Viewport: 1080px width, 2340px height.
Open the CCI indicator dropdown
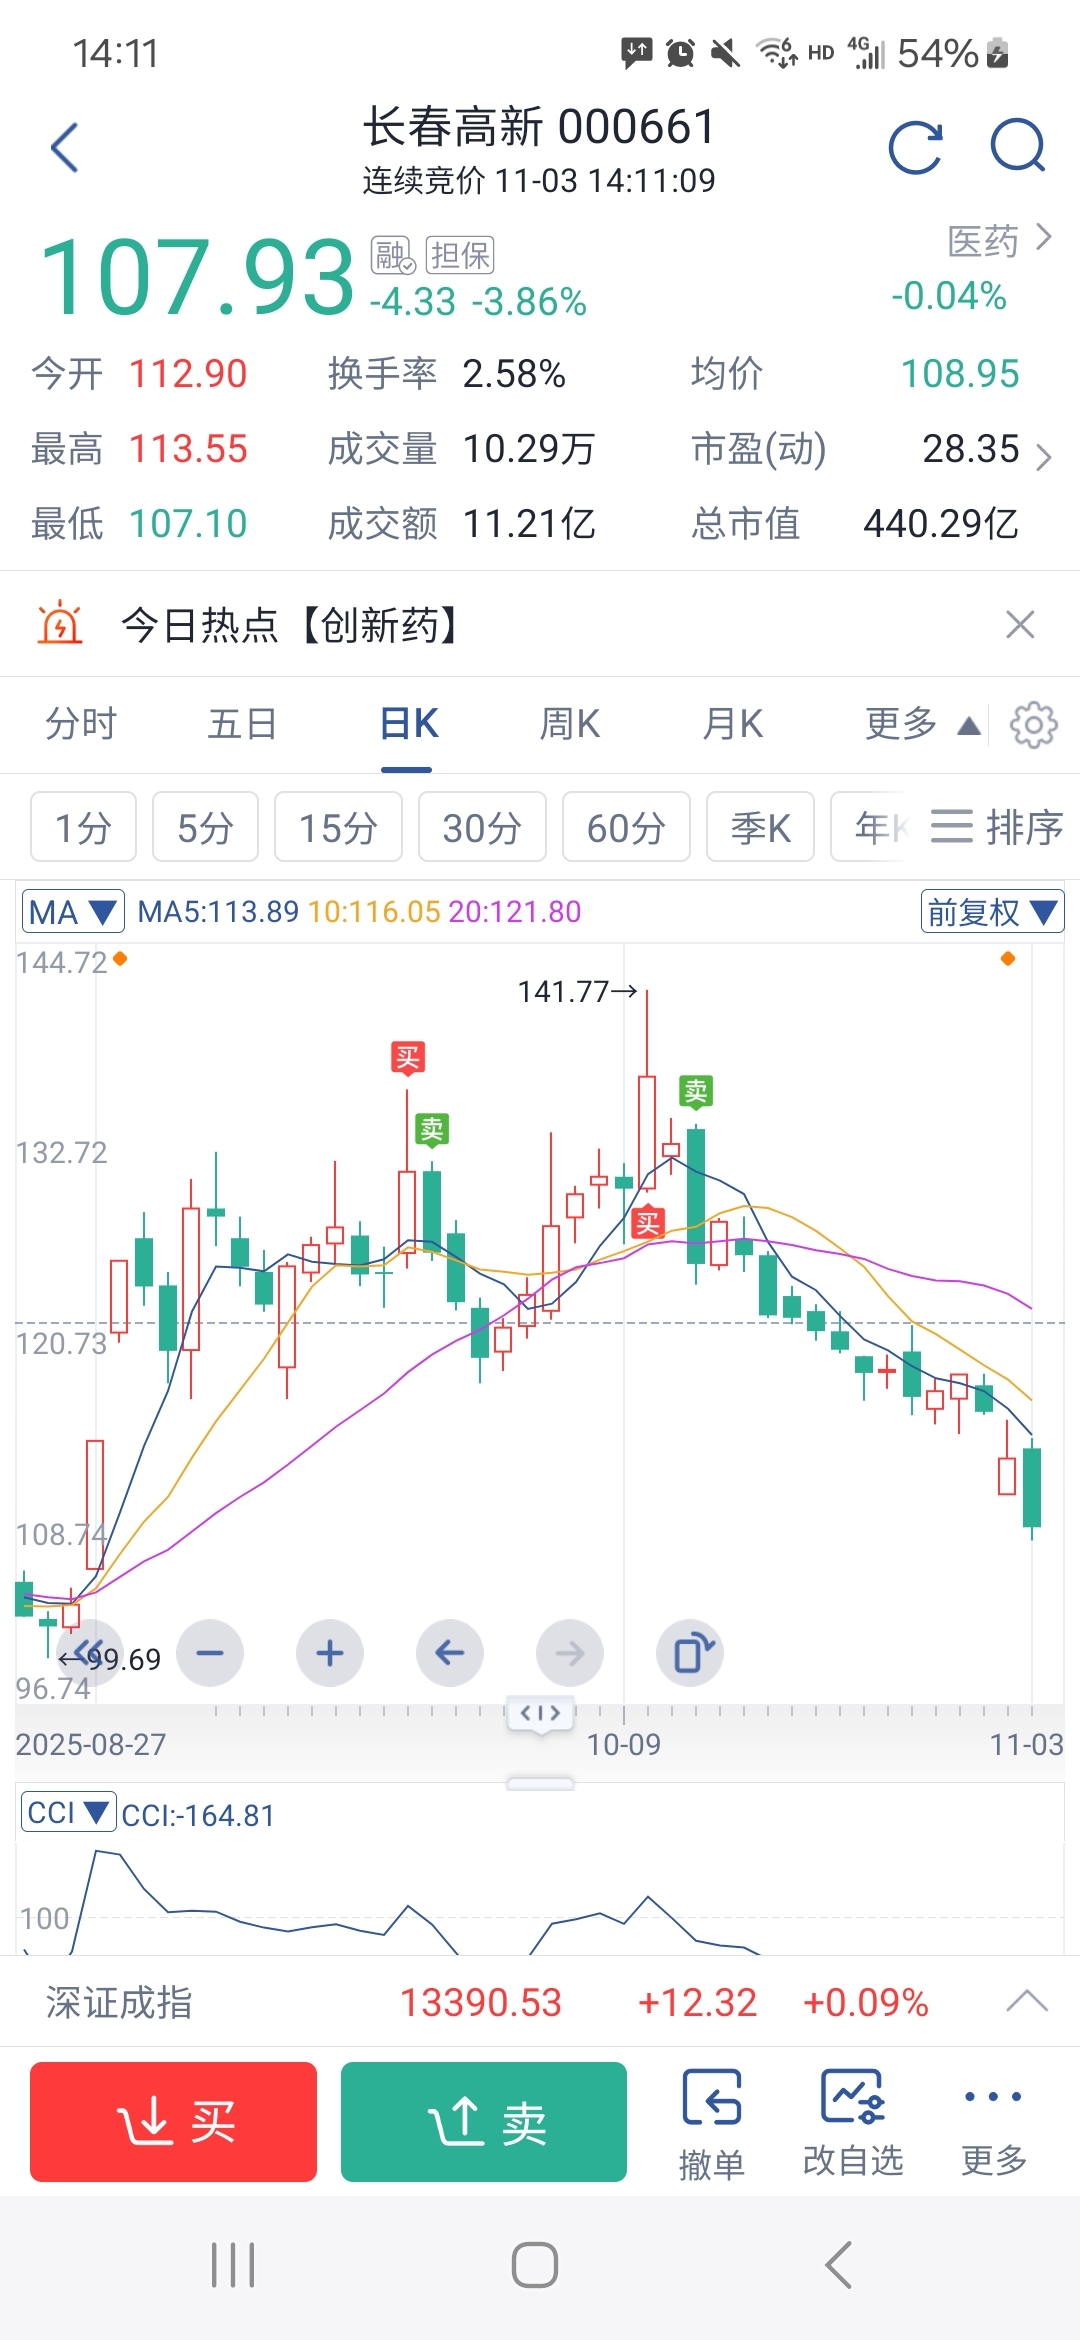(x=68, y=1813)
